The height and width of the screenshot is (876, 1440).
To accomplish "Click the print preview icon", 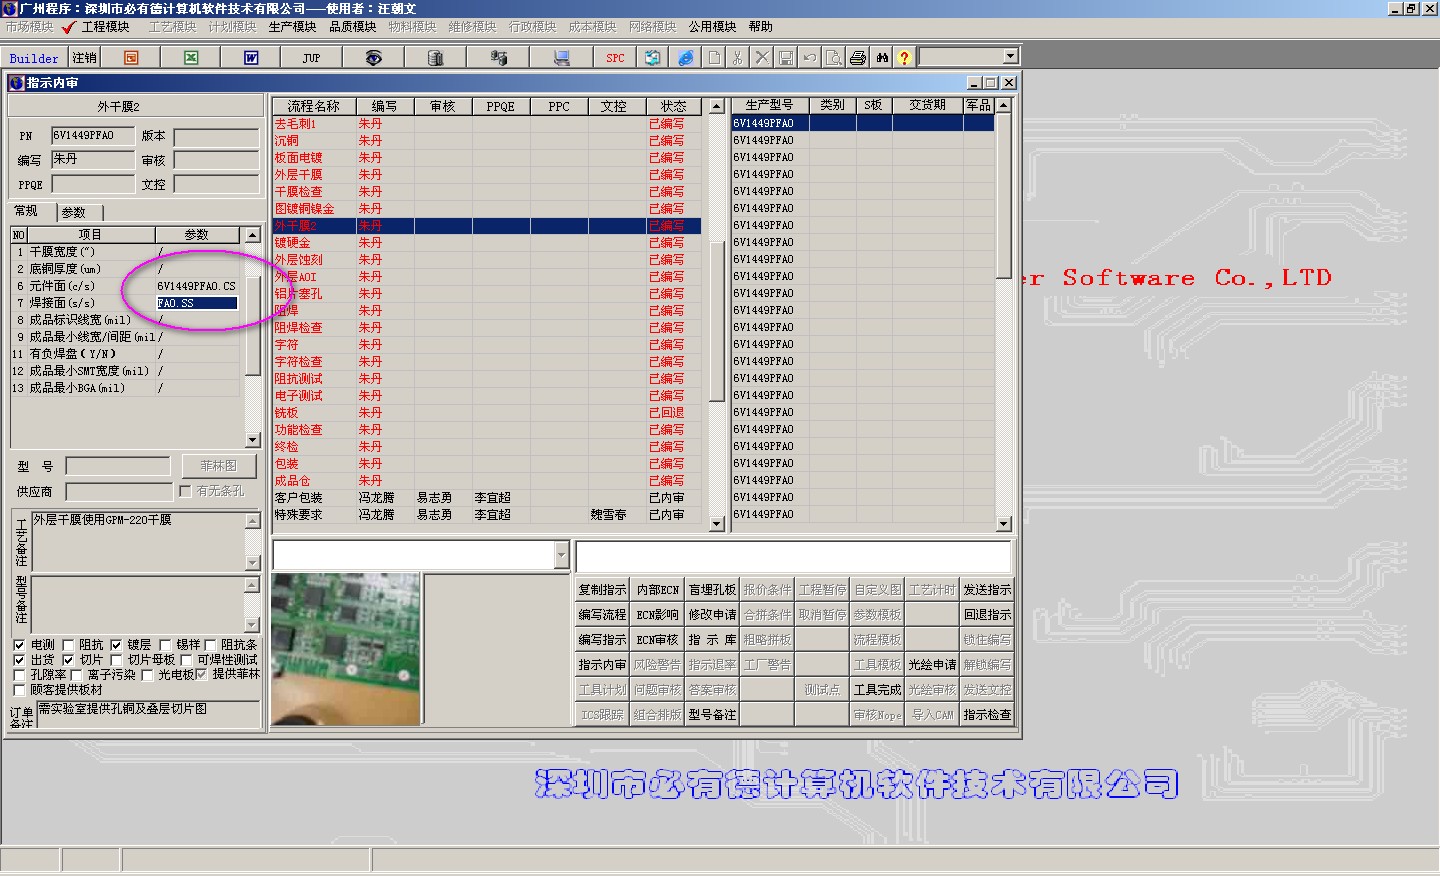I will [x=833, y=58].
